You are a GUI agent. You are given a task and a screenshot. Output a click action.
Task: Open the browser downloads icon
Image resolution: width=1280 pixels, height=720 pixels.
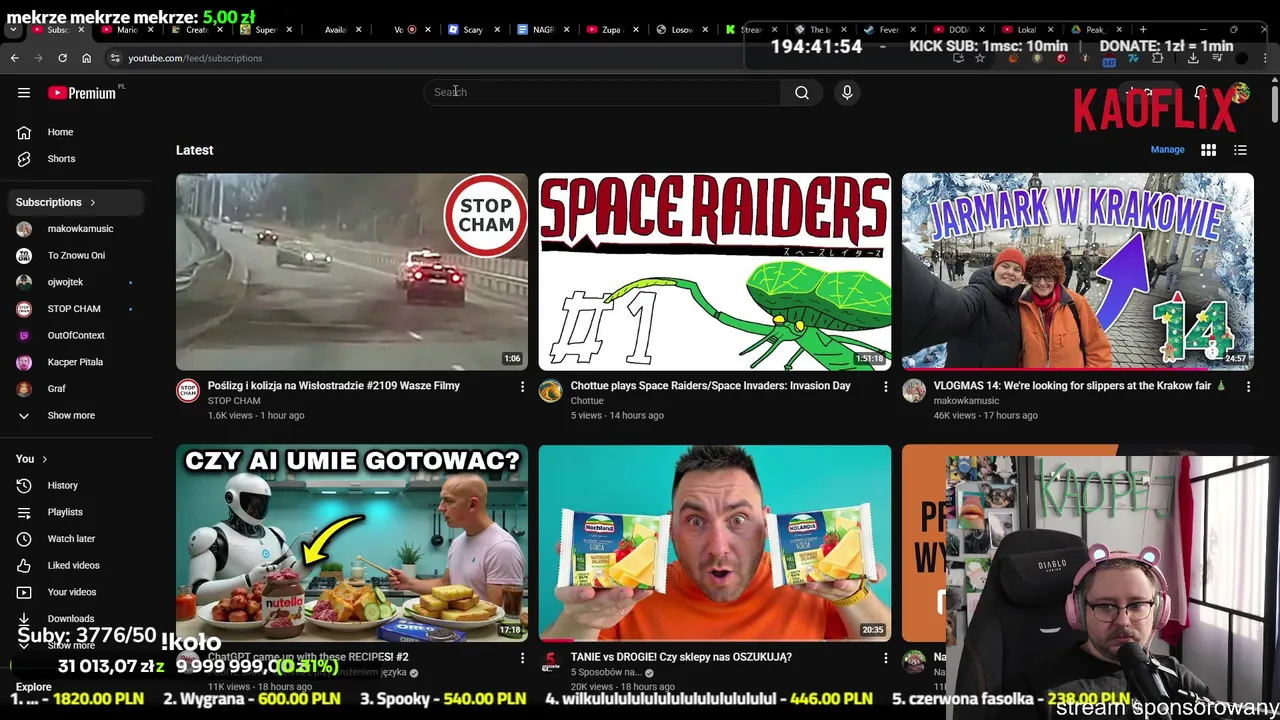tap(1193, 58)
